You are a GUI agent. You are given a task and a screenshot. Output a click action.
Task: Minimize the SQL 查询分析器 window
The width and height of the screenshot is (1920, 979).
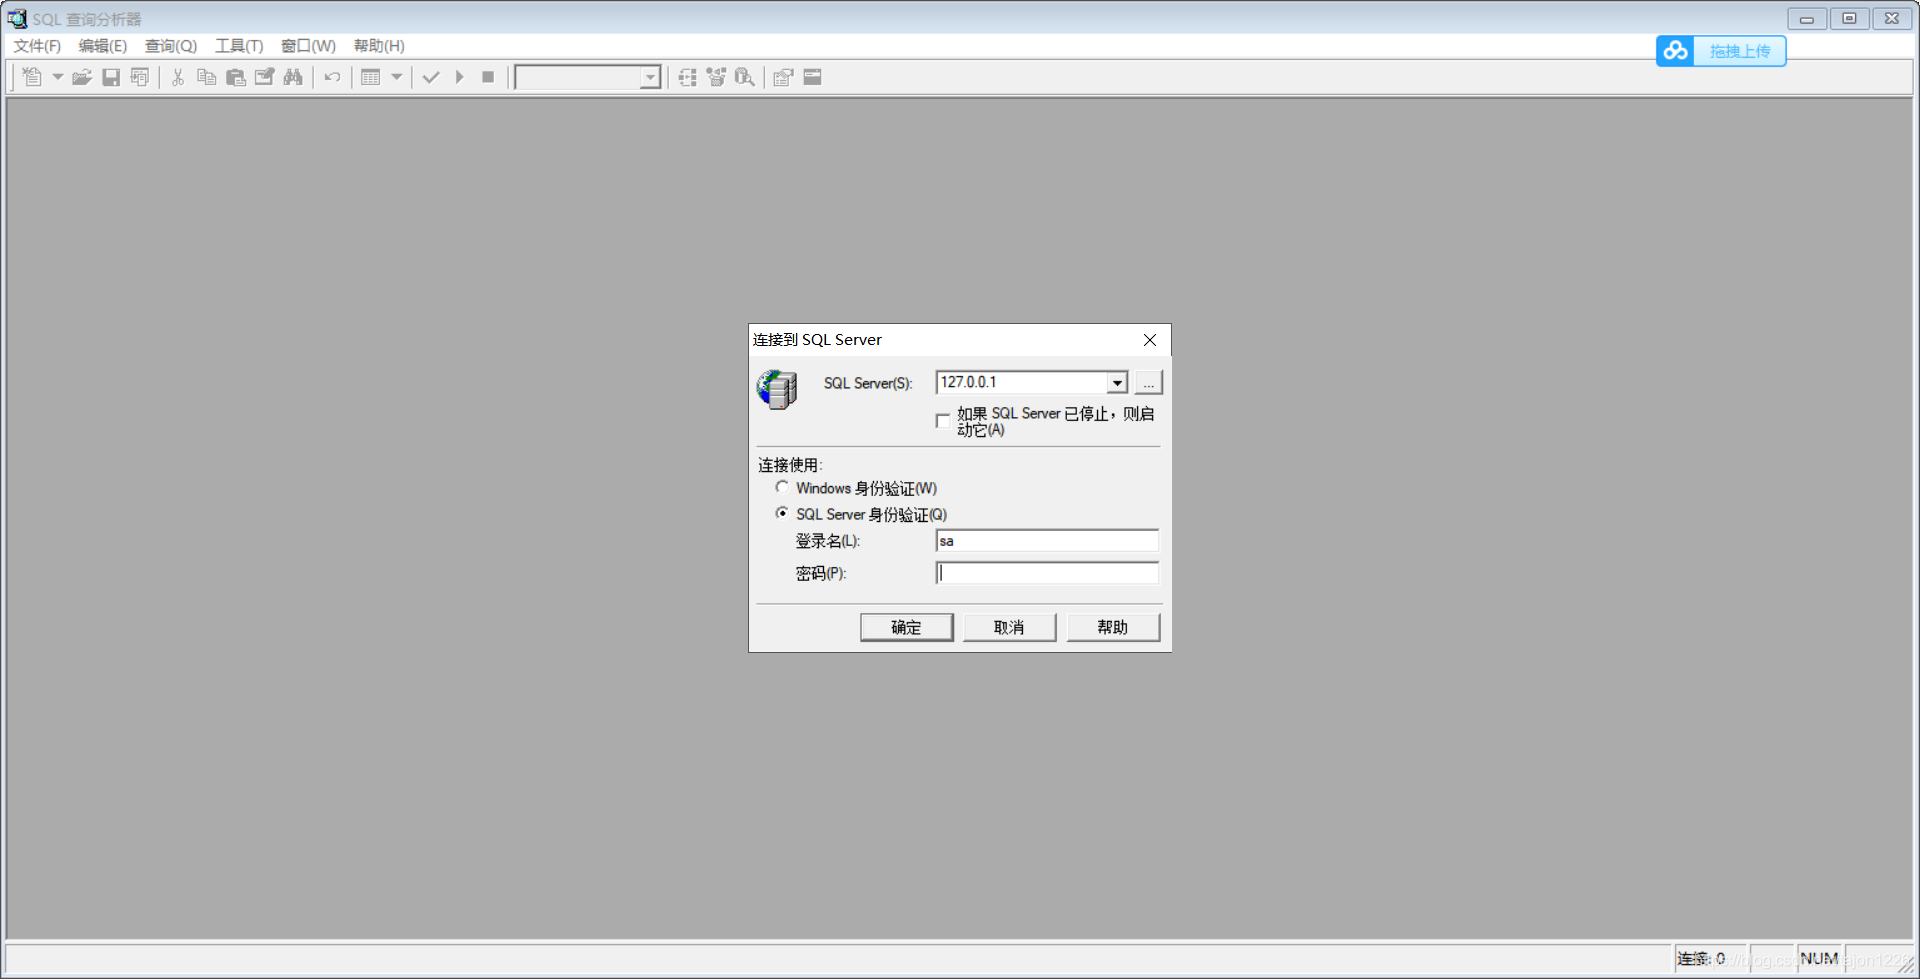coord(1807,19)
